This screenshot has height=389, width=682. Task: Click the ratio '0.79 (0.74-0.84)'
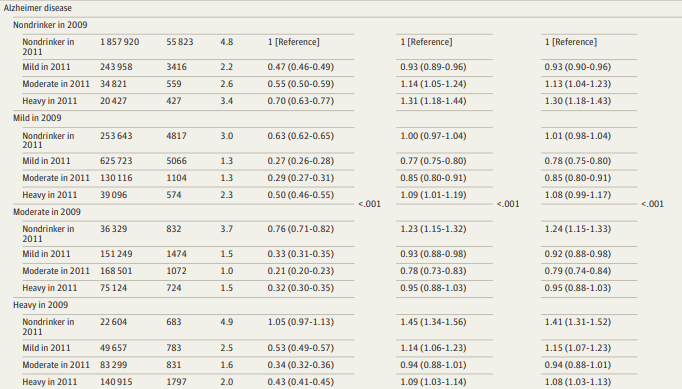click(x=578, y=271)
